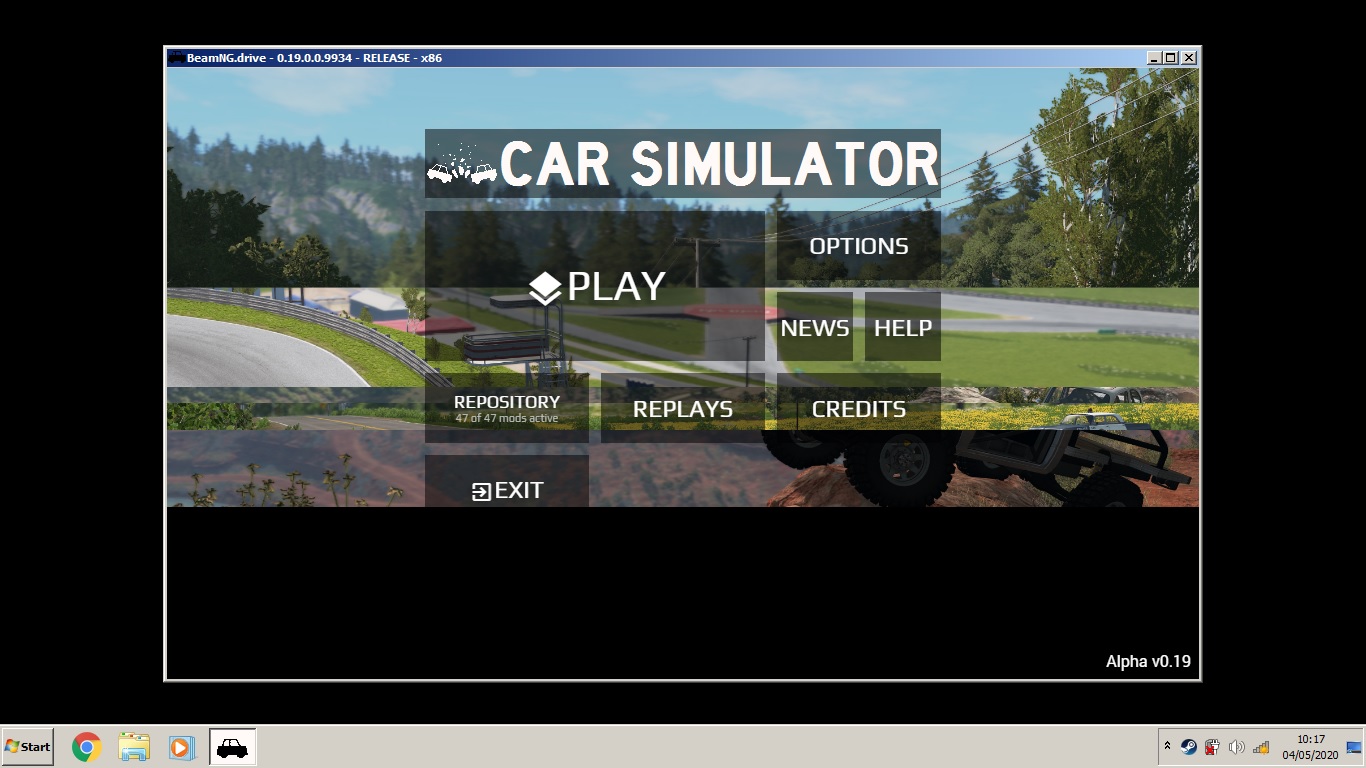View the game CREDITS
The height and width of the screenshot is (768, 1366).
tap(859, 409)
